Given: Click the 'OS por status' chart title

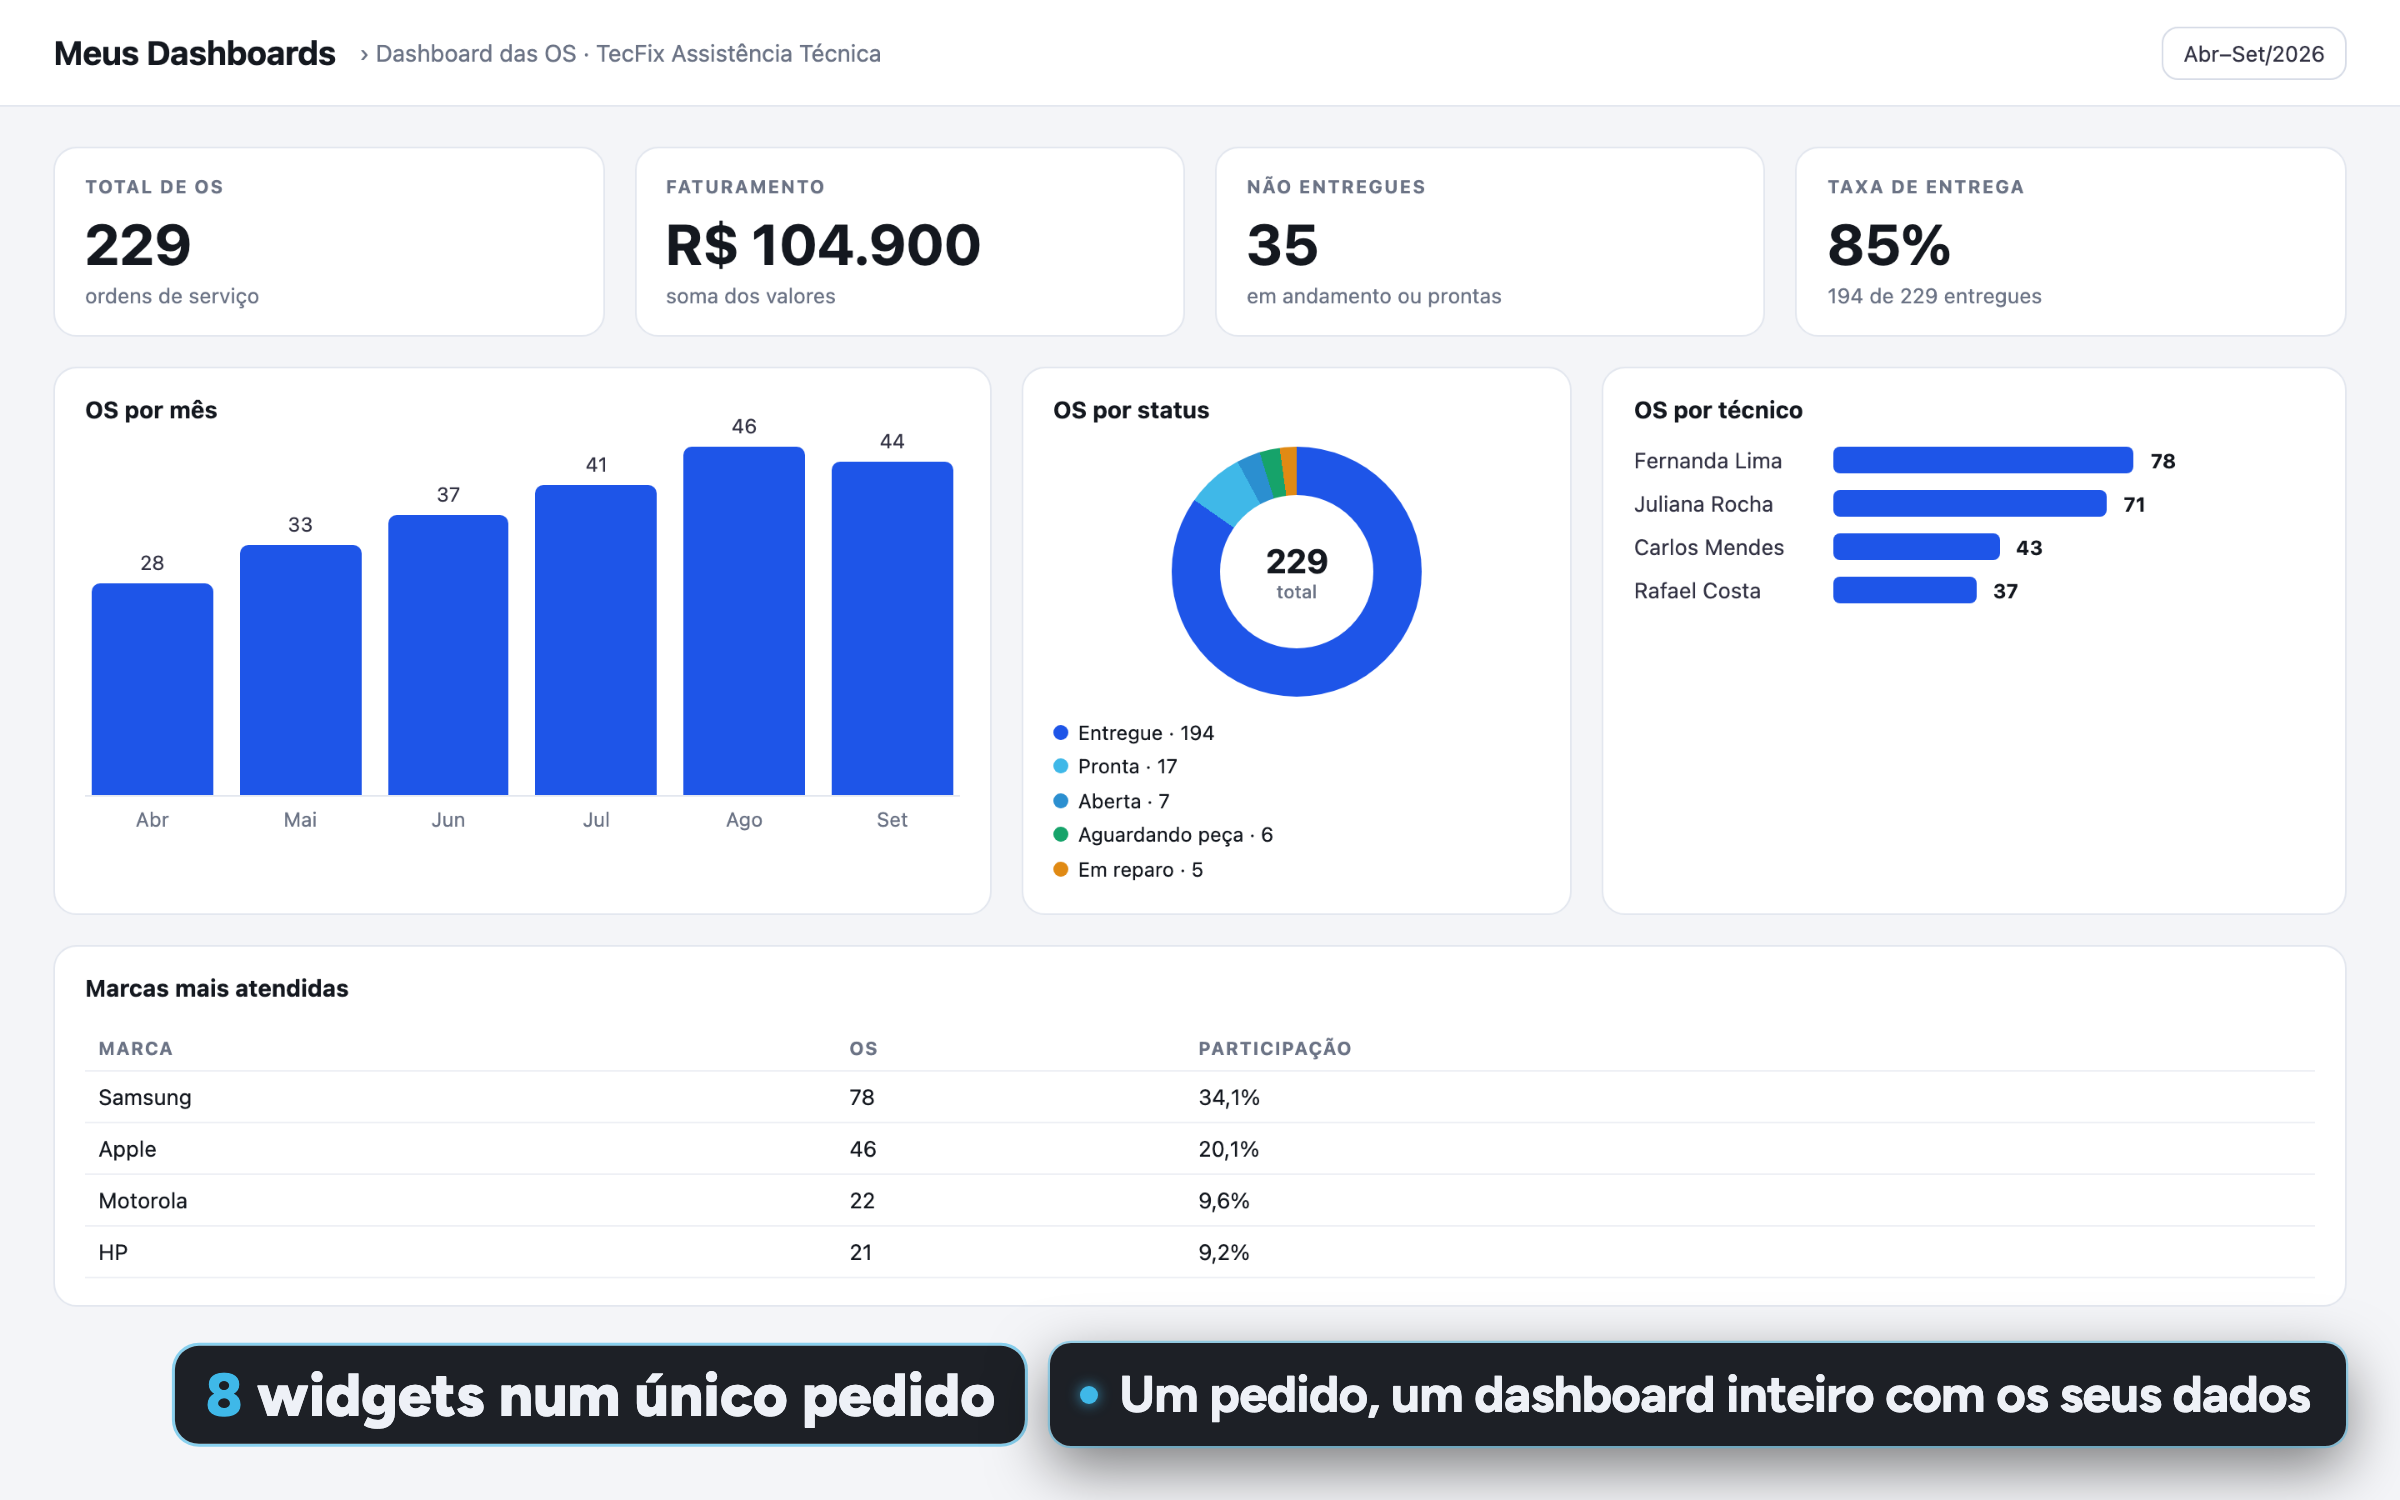Looking at the screenshot, I should 1131,410.
